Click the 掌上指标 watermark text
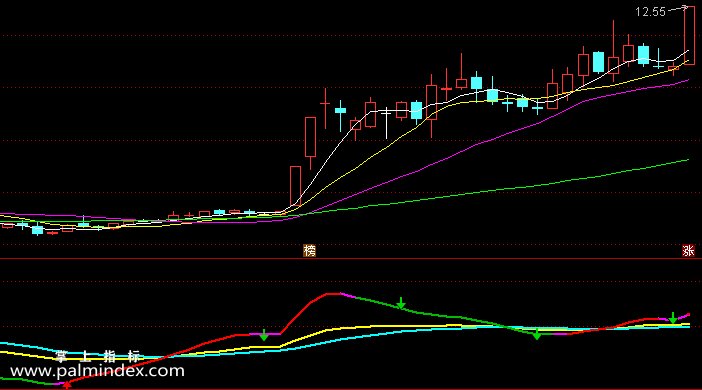This screenshot has height=390, width=702. point(98,356)
